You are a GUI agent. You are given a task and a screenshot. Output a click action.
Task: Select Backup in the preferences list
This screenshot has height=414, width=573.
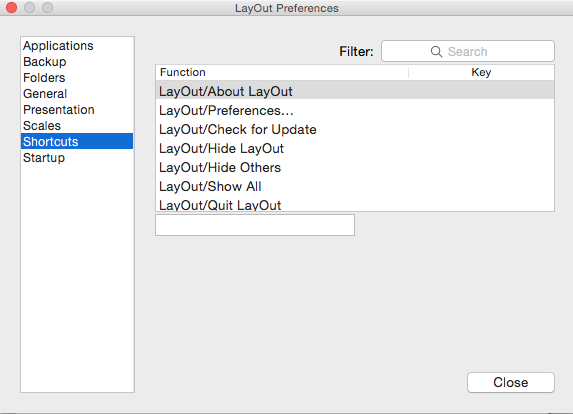(x=77, y=62)
